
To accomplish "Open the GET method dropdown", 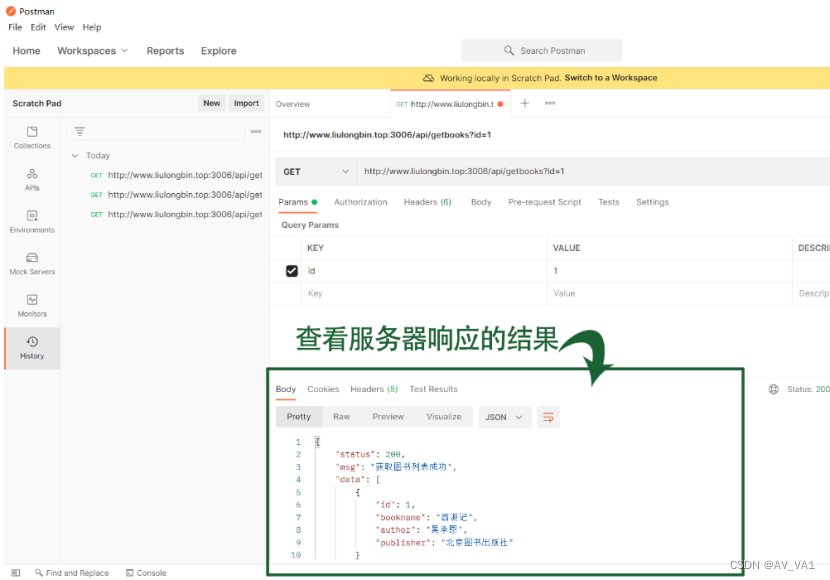I will pos(316,171).
